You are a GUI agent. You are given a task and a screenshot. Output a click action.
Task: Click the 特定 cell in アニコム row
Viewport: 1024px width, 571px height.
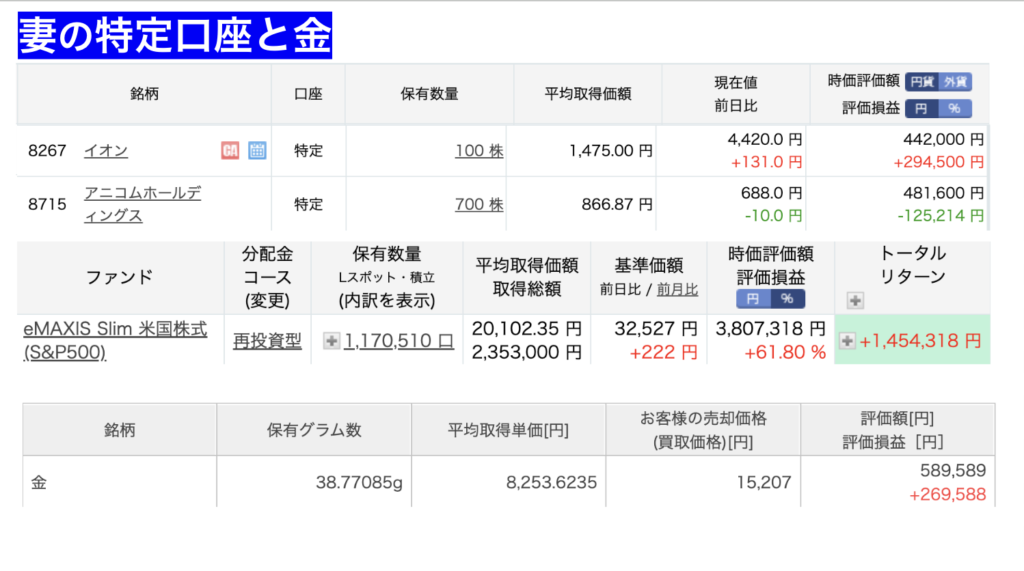(x=308, y=204)
